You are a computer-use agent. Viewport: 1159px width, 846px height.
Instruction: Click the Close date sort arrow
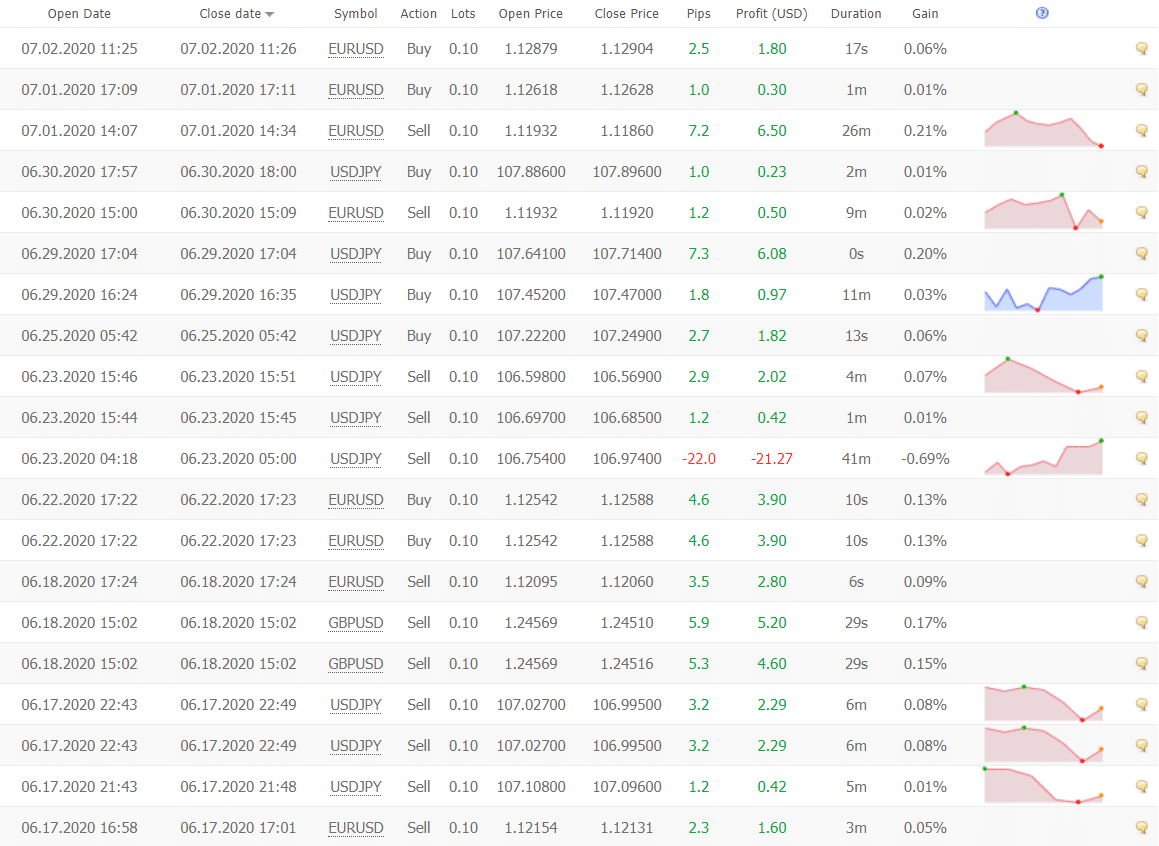click(270, 15)
